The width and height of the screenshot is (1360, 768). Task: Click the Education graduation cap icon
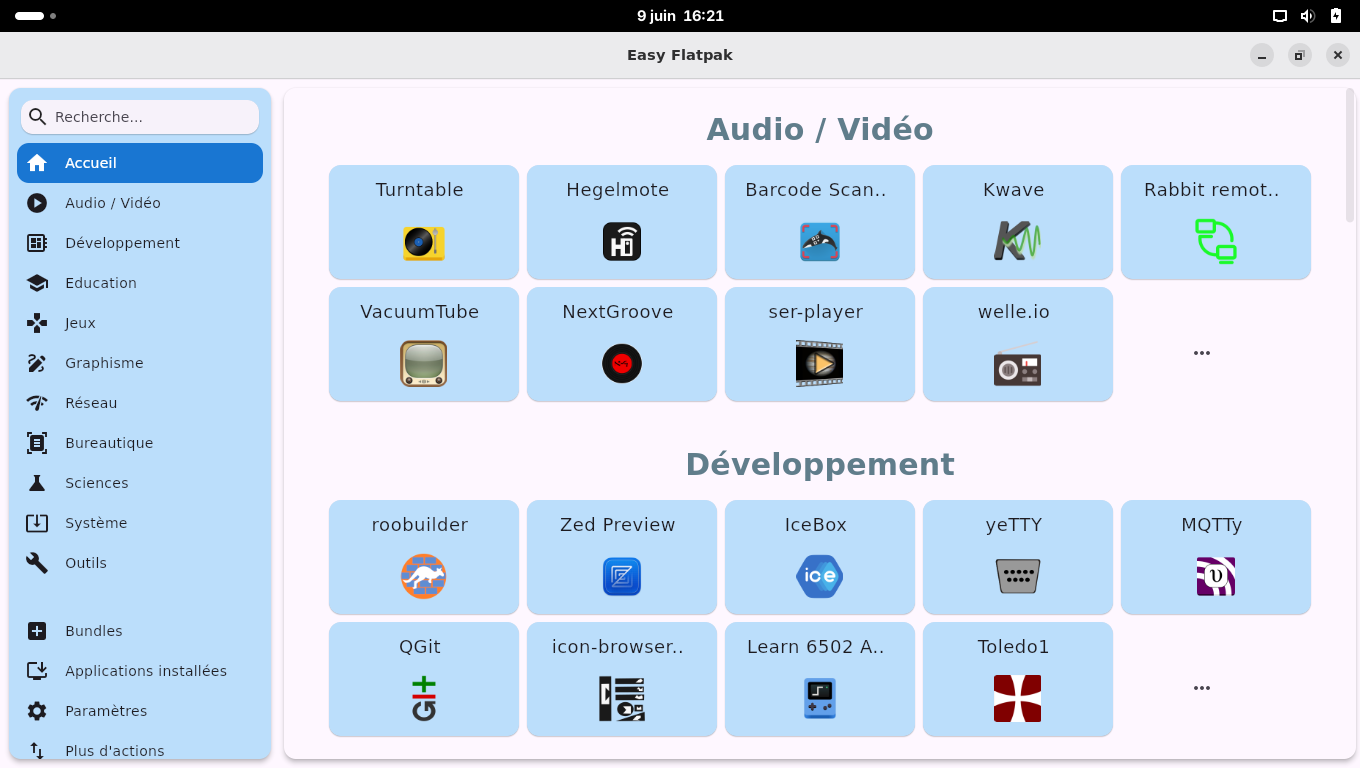coord(37,283)
